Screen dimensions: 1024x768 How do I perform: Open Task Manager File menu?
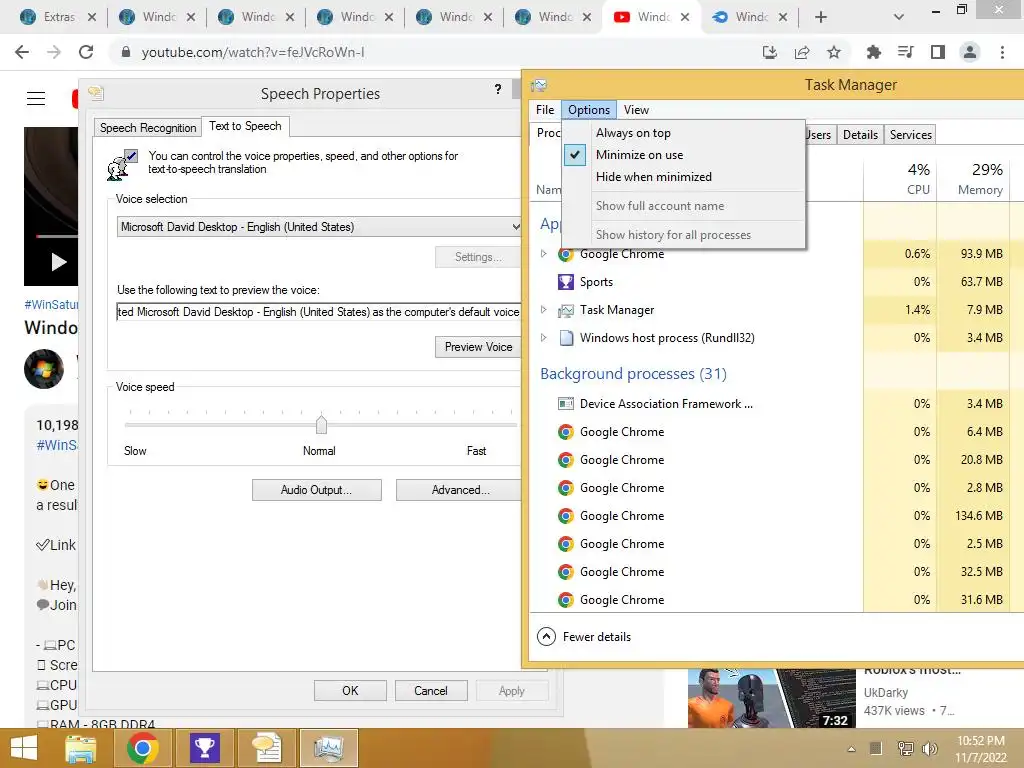tap(545, 110)
